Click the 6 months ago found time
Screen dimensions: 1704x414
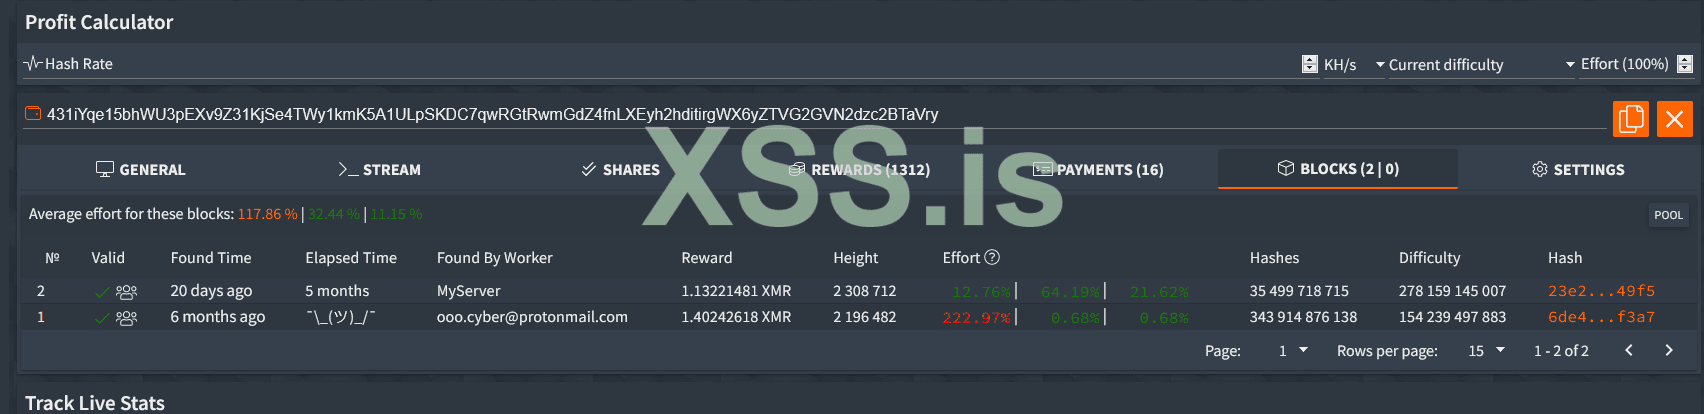point(218,317)
